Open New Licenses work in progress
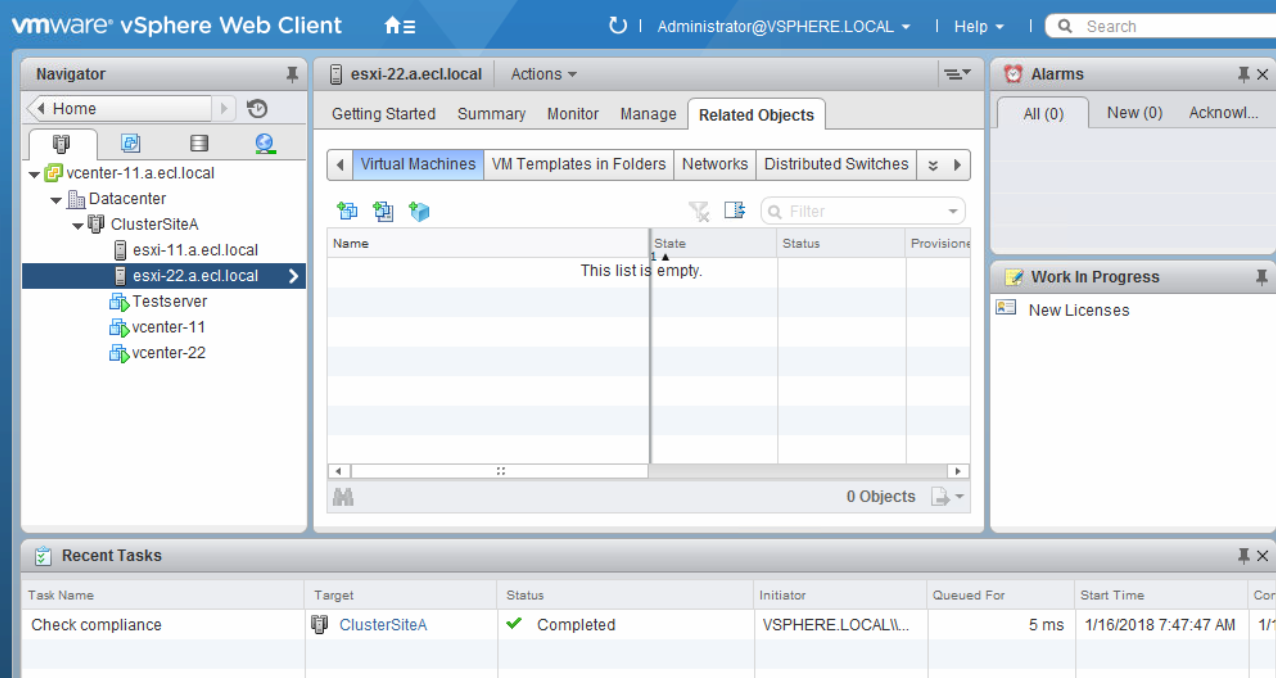The width and height of the screenshot is (1276, 678). point(1079,310)
